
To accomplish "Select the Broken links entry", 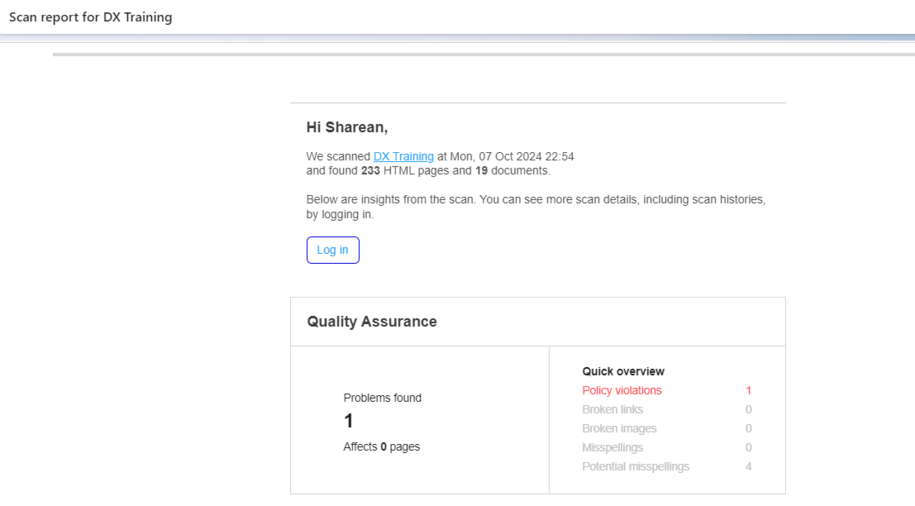I will click(612, 410).
